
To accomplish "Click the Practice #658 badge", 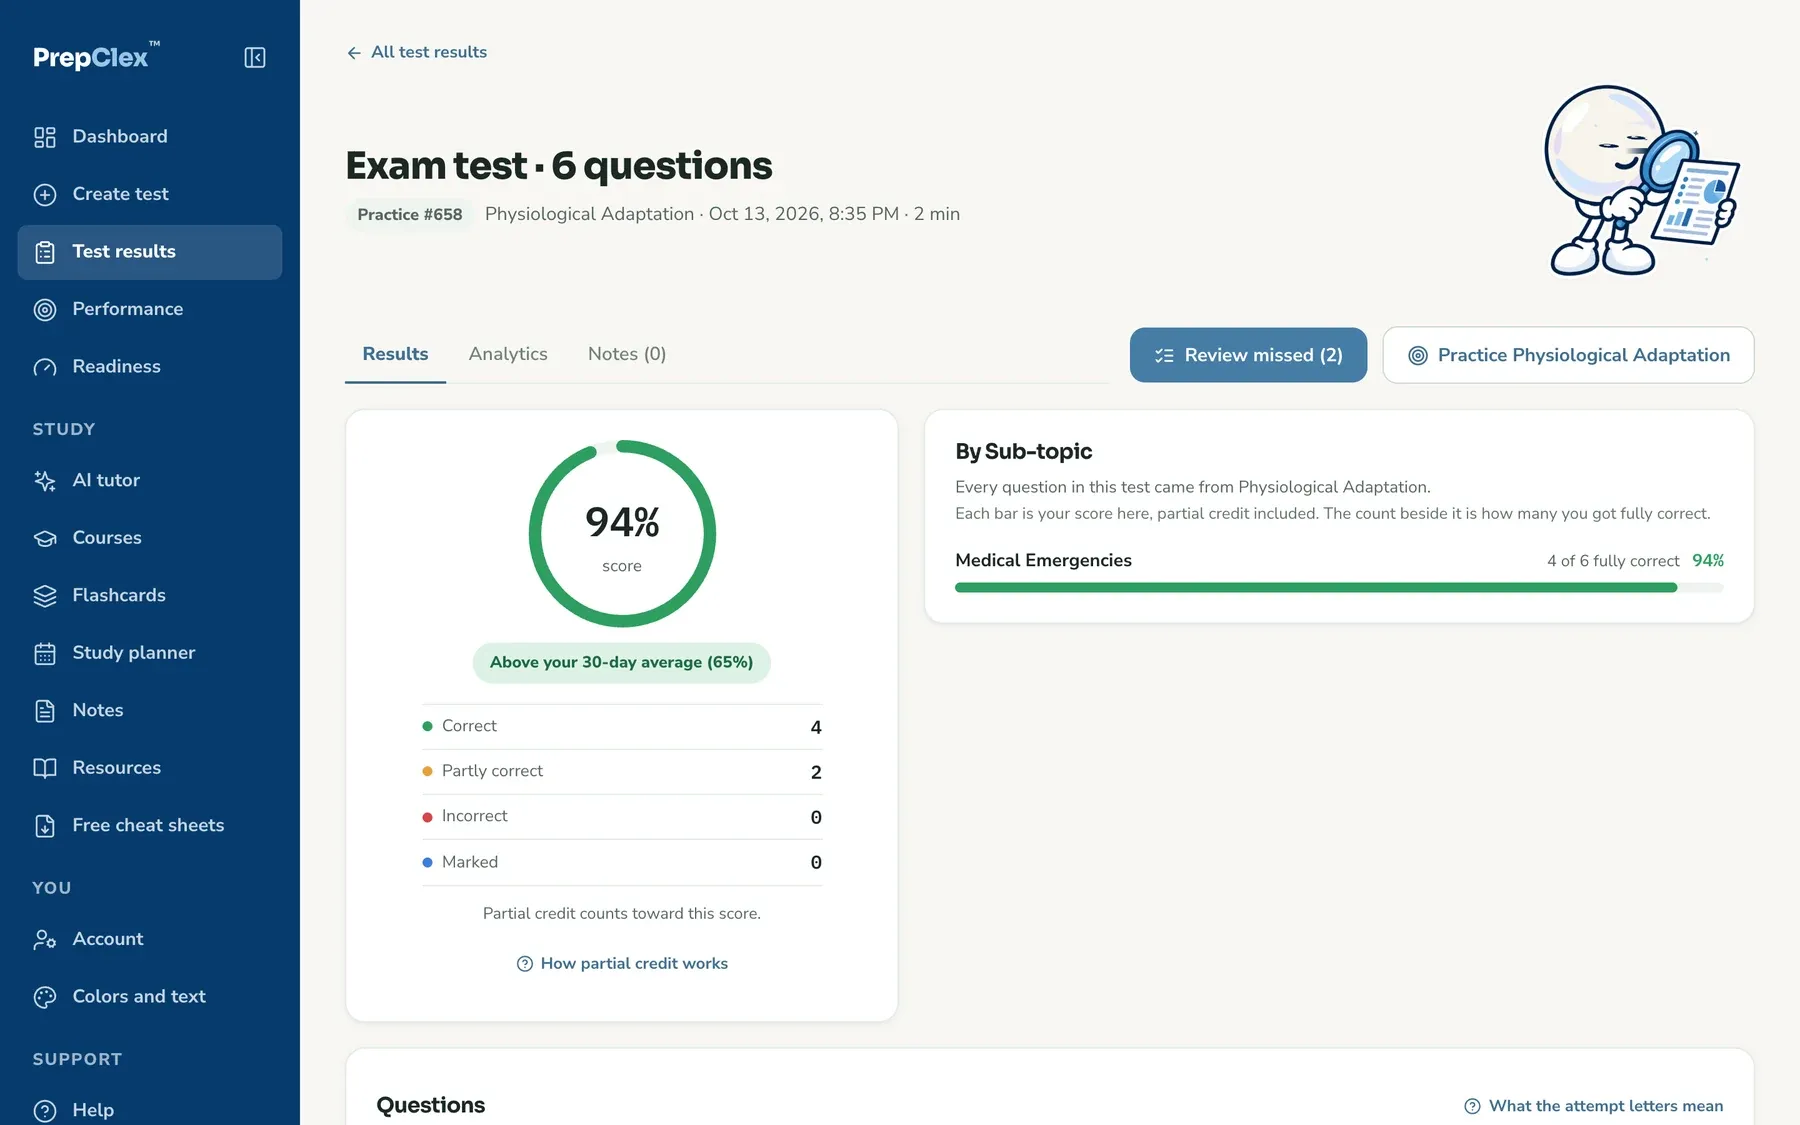I will [410, 215].
